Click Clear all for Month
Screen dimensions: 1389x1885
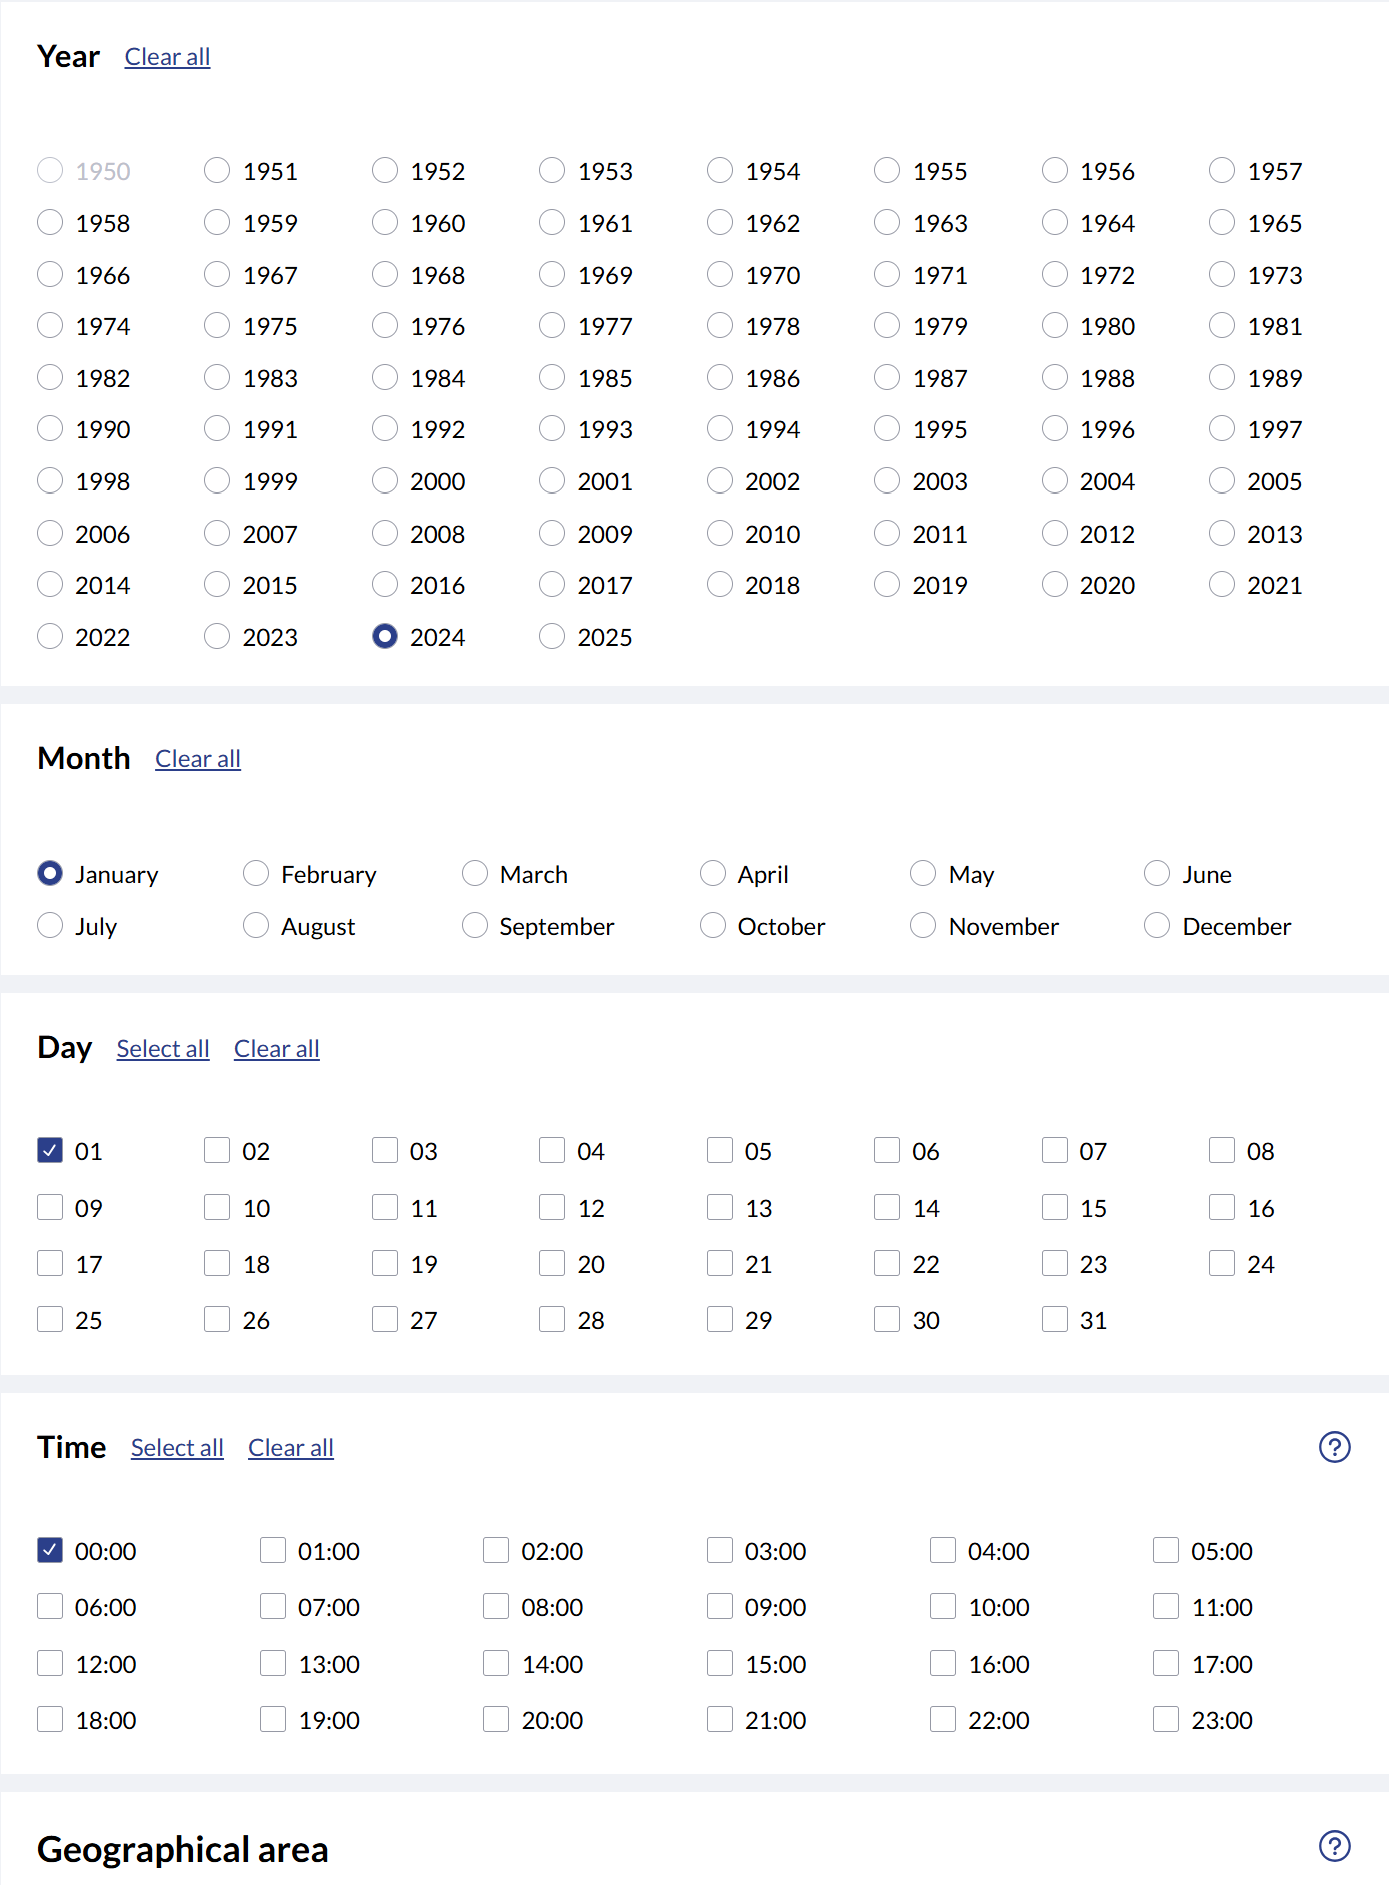tap(198, 759)
